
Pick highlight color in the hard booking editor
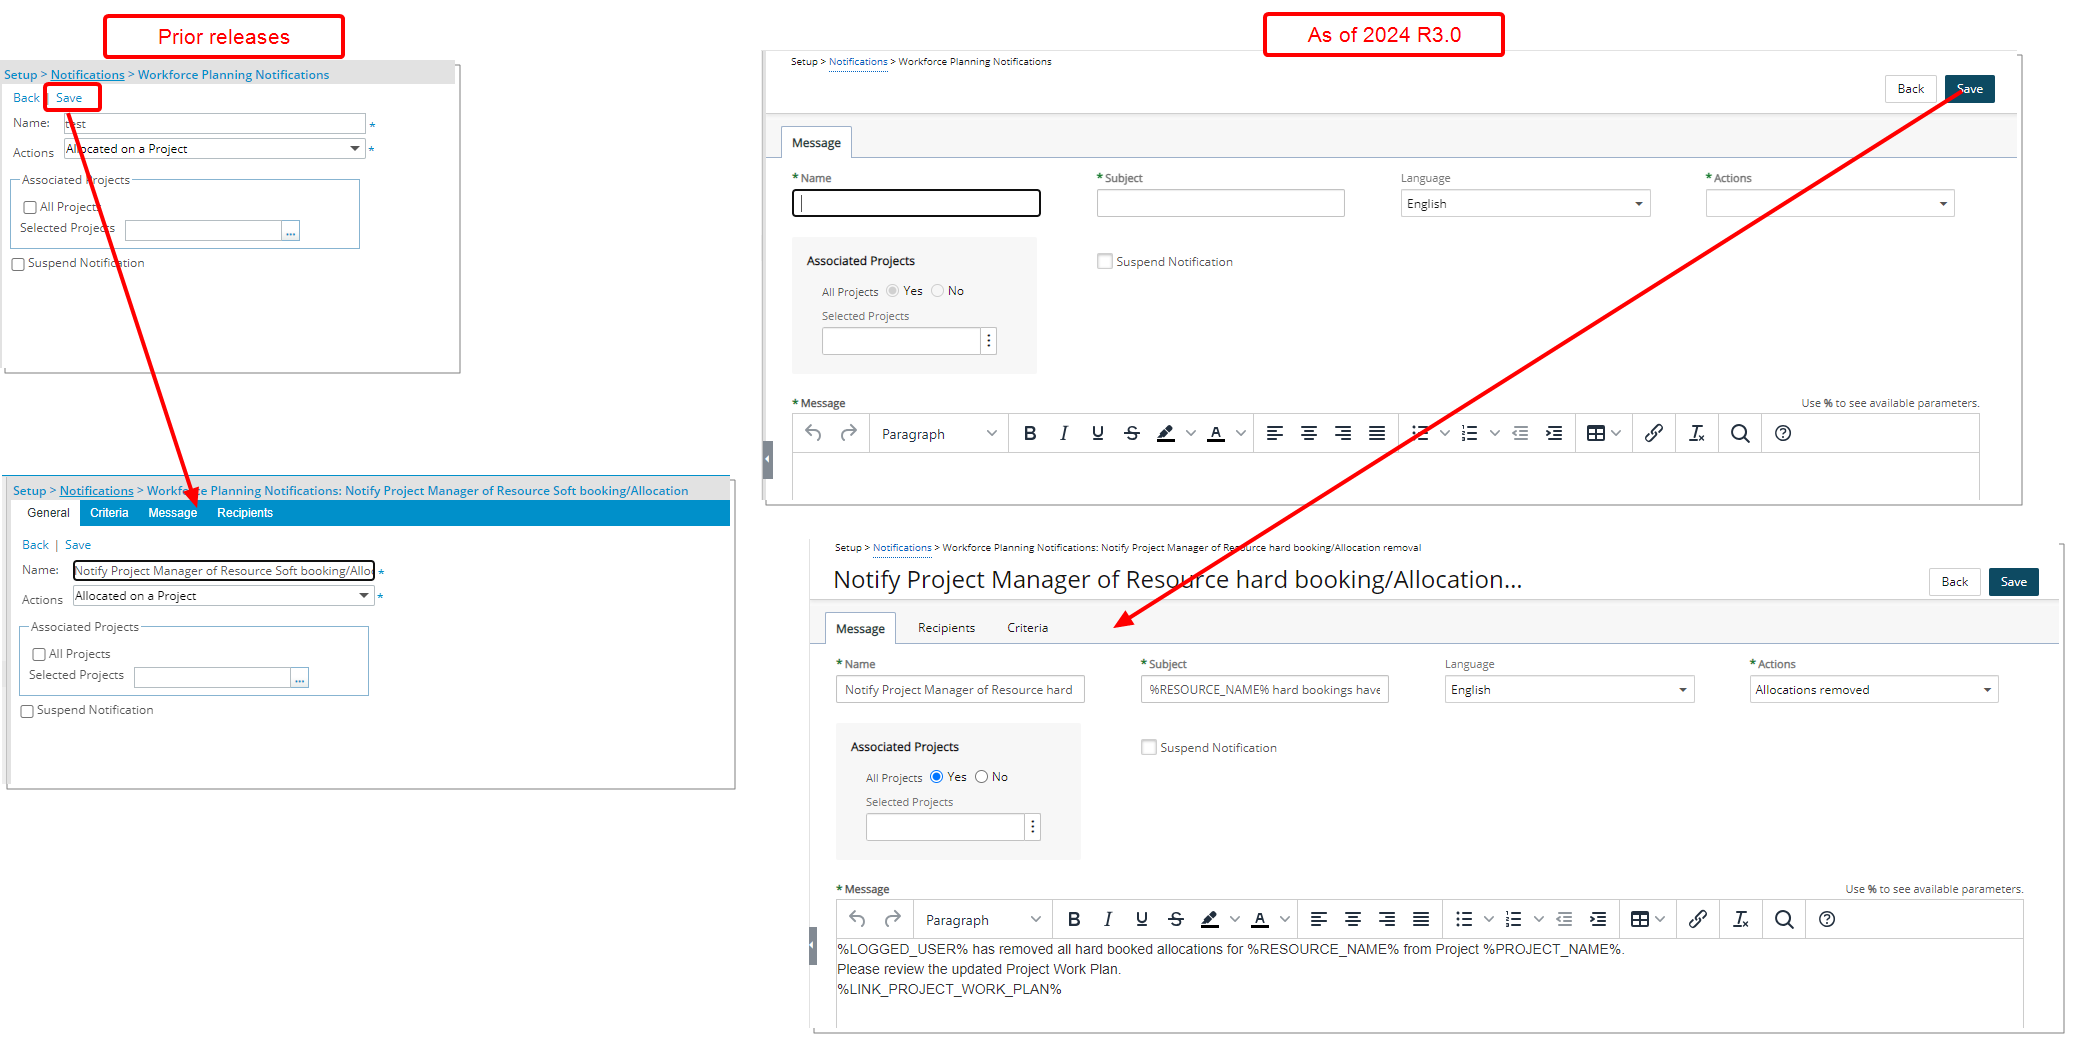tap(1210, 919)
